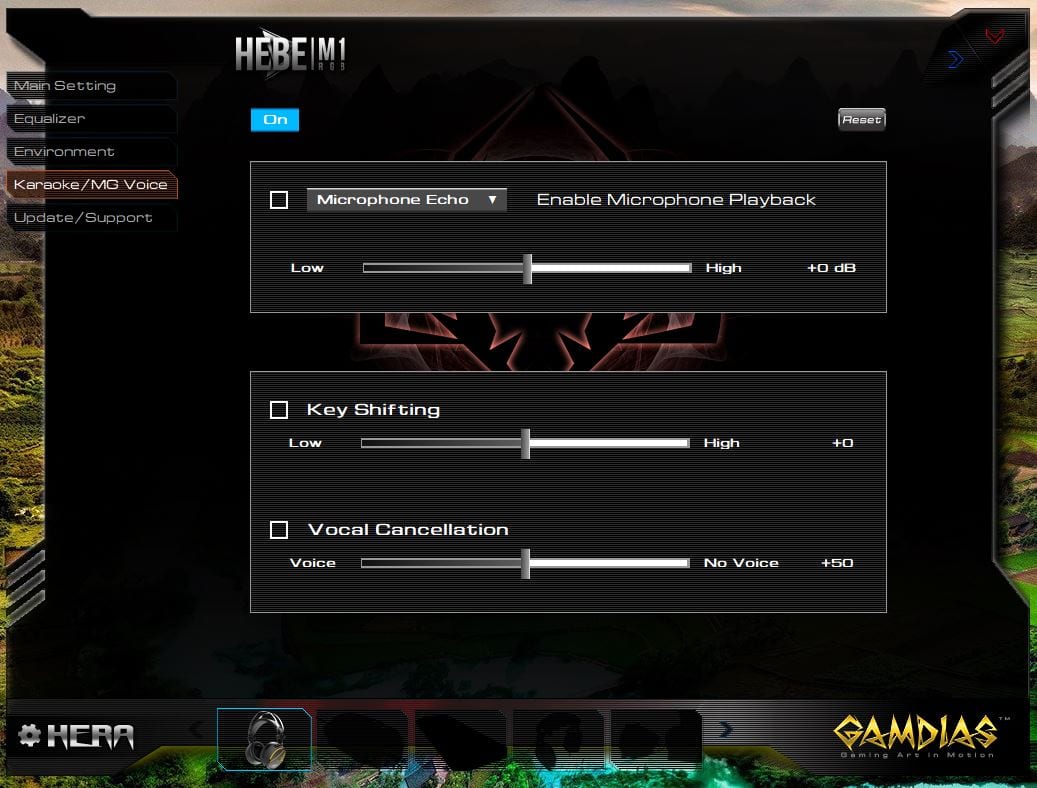Screen dimensions: 1037x788
Task: Toggle the blue On button
Action: tap(275, 120)
